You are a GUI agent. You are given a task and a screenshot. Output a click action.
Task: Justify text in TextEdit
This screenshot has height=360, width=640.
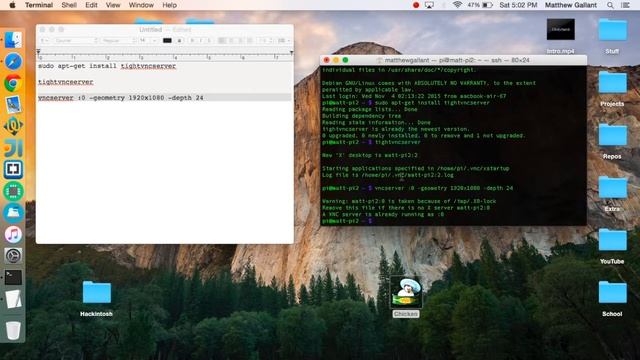pyautogui.click(x=249, y=40)
